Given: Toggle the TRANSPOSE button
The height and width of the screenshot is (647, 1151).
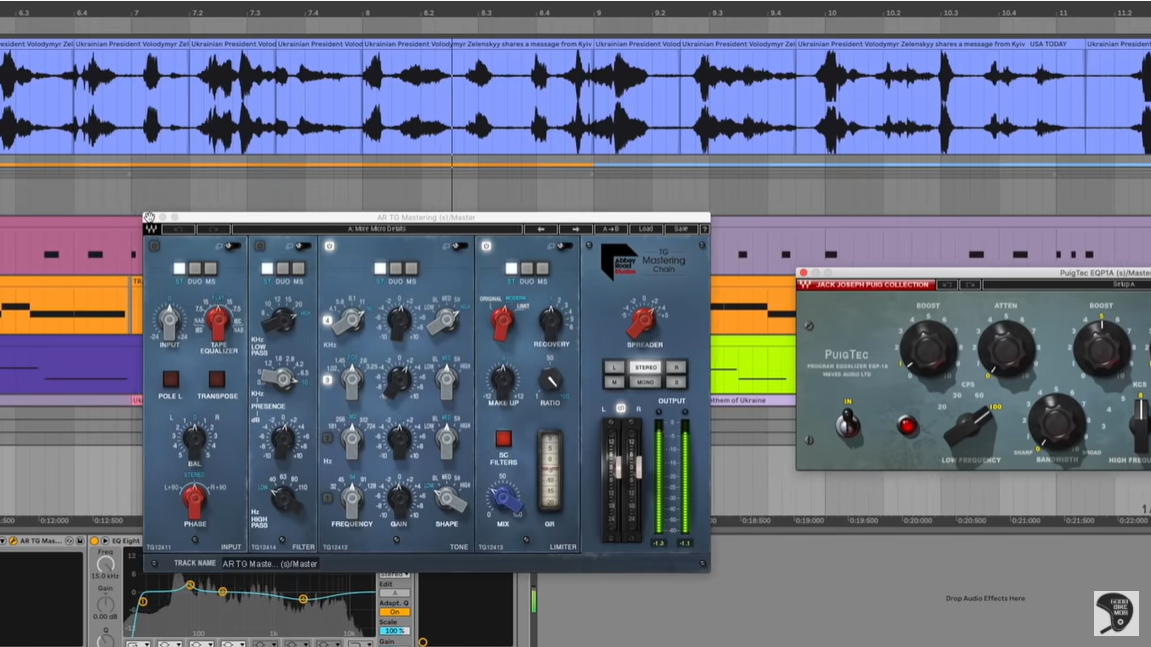Looking at the screenshot, I should (217, 379).
